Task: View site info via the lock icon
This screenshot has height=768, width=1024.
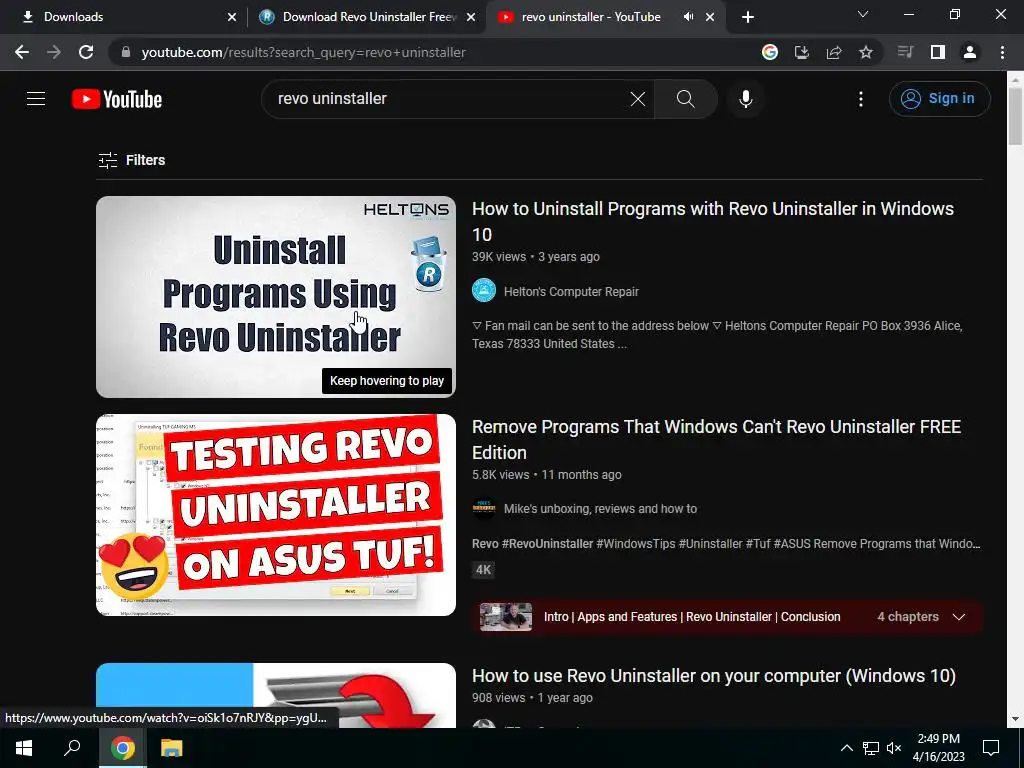Action: 126,52
